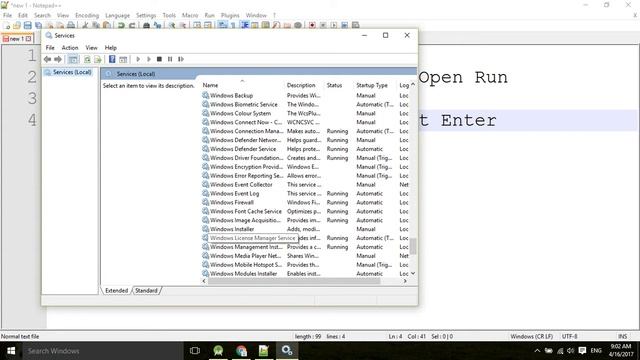This screenshot has height=360, width=640.
Task: Go back in Services toolbar
Action: click(47, 59)
